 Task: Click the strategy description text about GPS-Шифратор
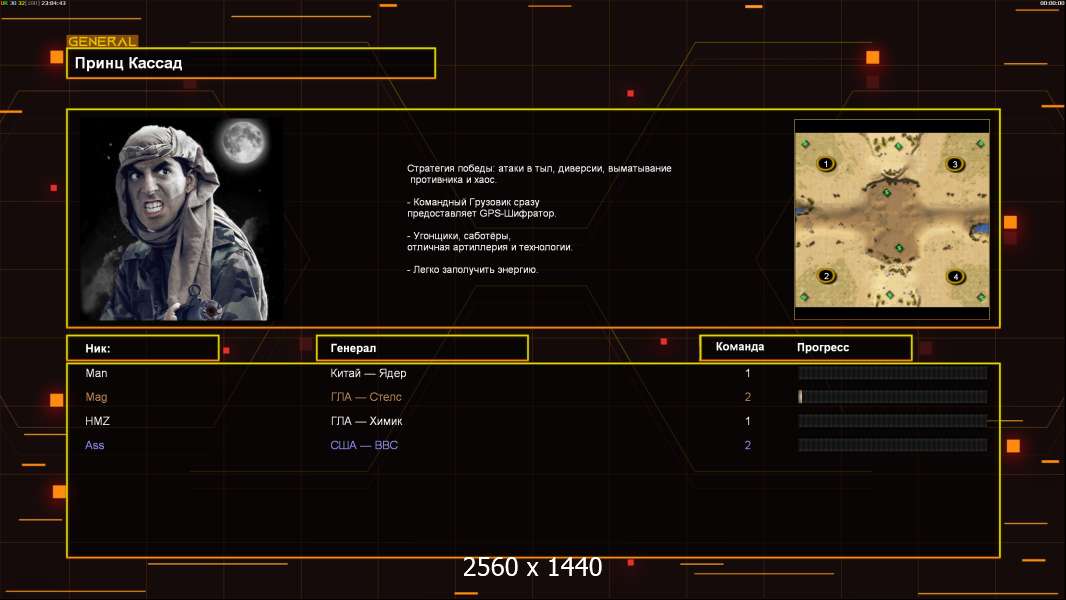point(482,207)
